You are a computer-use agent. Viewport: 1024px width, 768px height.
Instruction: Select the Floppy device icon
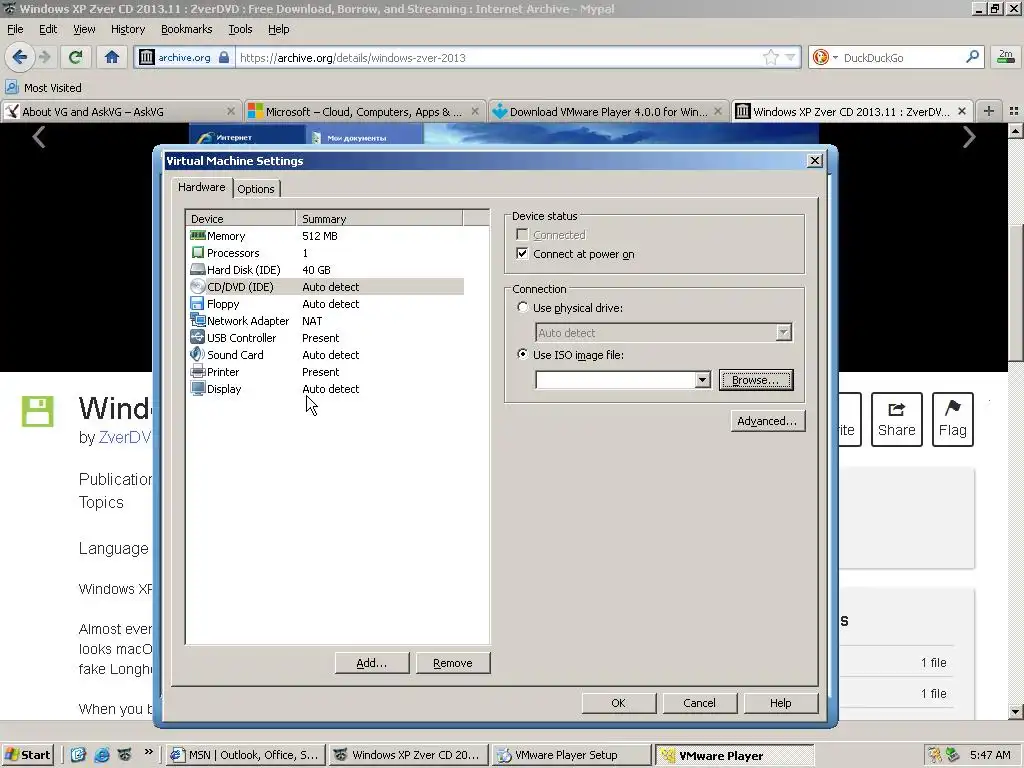(197, 303)
